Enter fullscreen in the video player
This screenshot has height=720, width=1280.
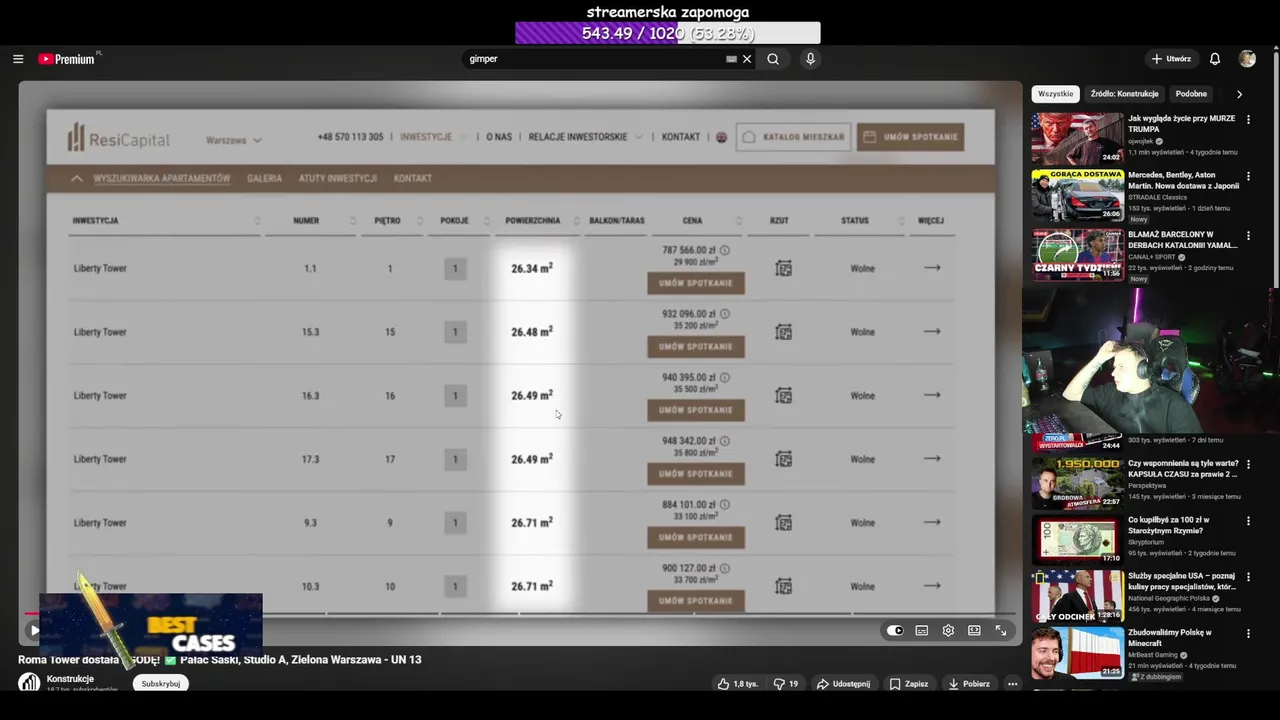(x=1000, y=630)
